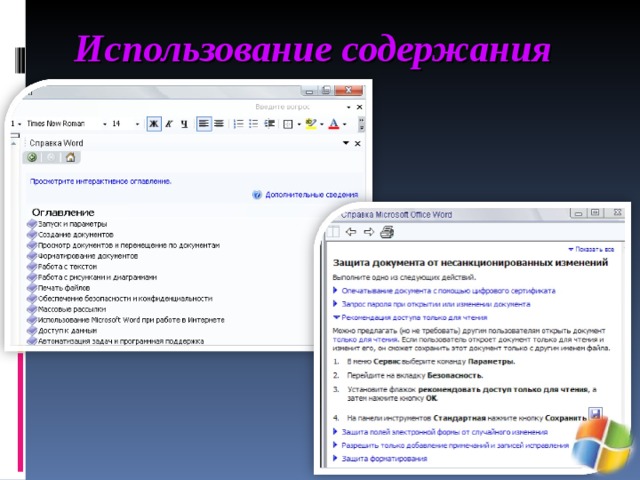This screenshot has width=640, height=480.
Task: Click the style box showing 1
Action: 16,124
